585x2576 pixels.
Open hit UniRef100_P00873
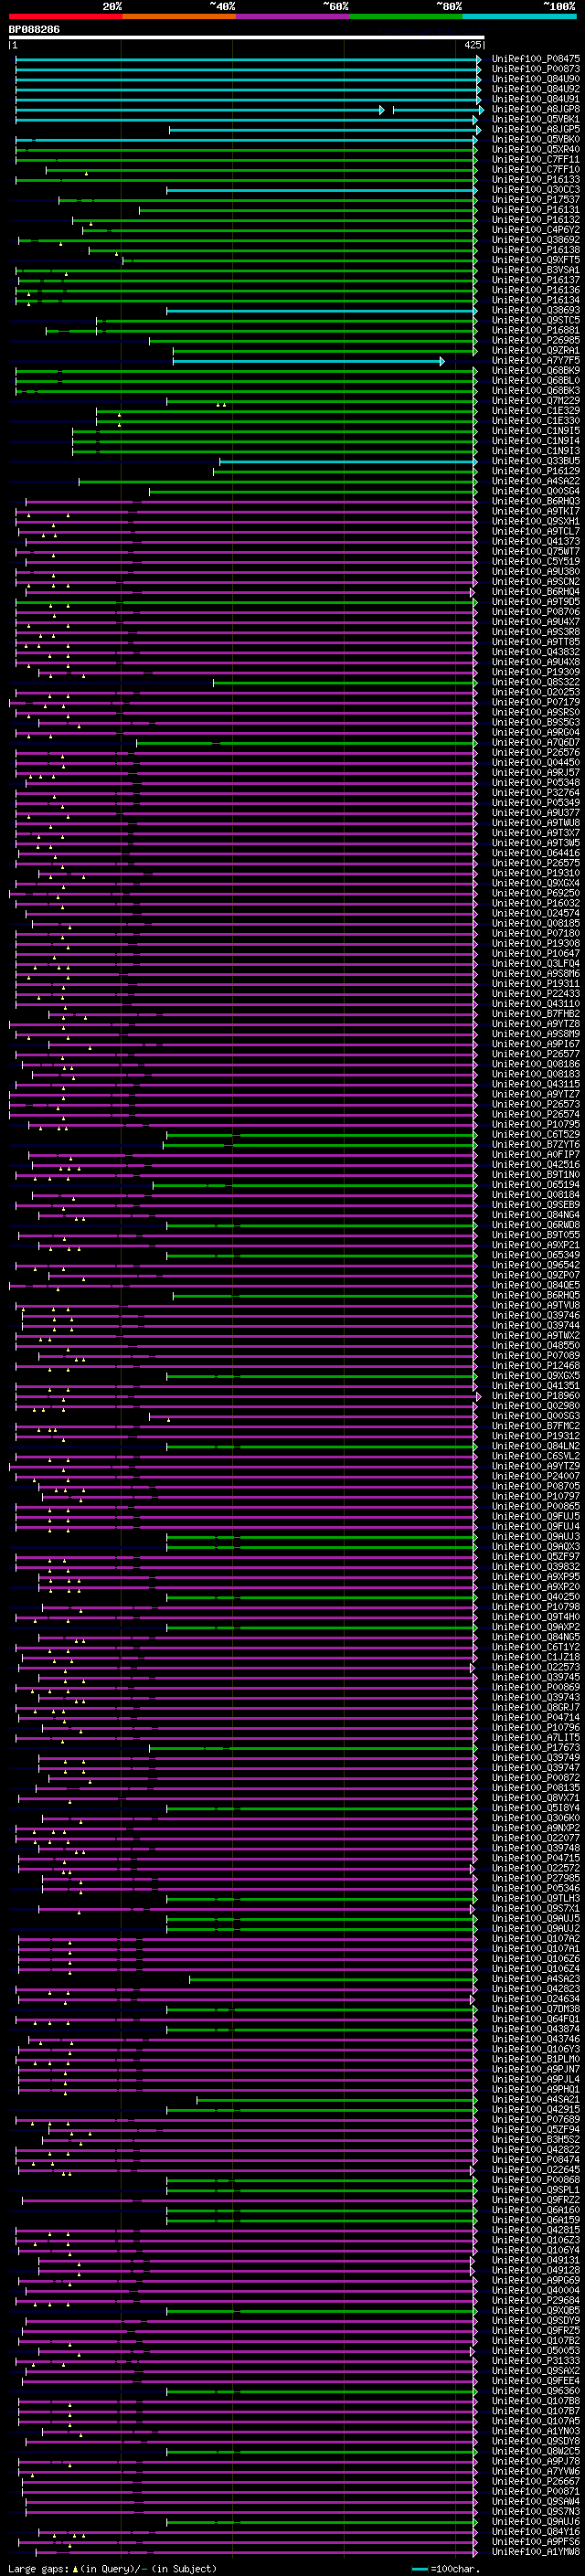click(536, 70)
